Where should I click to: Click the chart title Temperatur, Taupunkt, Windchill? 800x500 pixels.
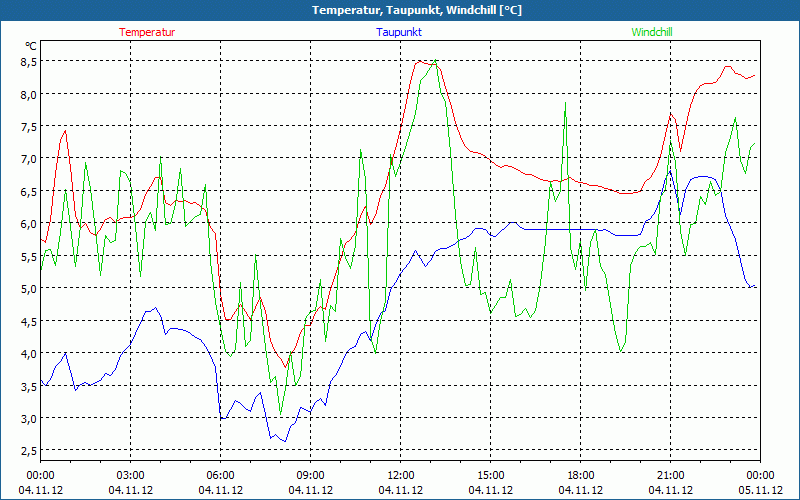point(417,10)
